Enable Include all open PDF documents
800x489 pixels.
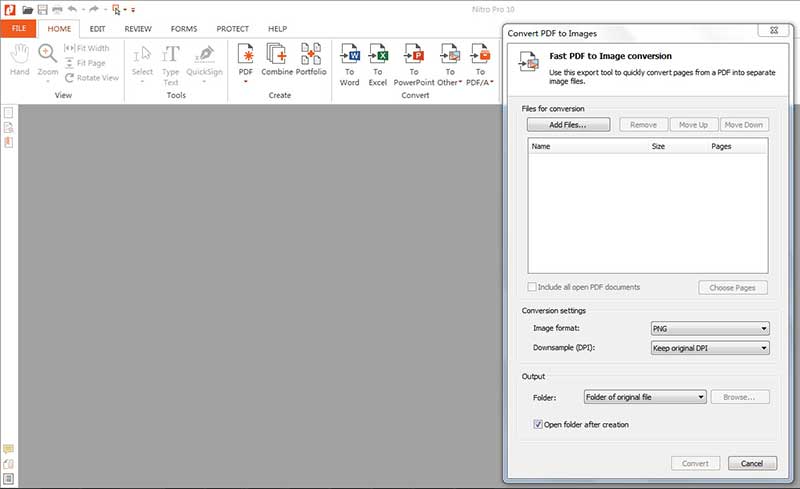pyautogui.click(x=532, y=287)
